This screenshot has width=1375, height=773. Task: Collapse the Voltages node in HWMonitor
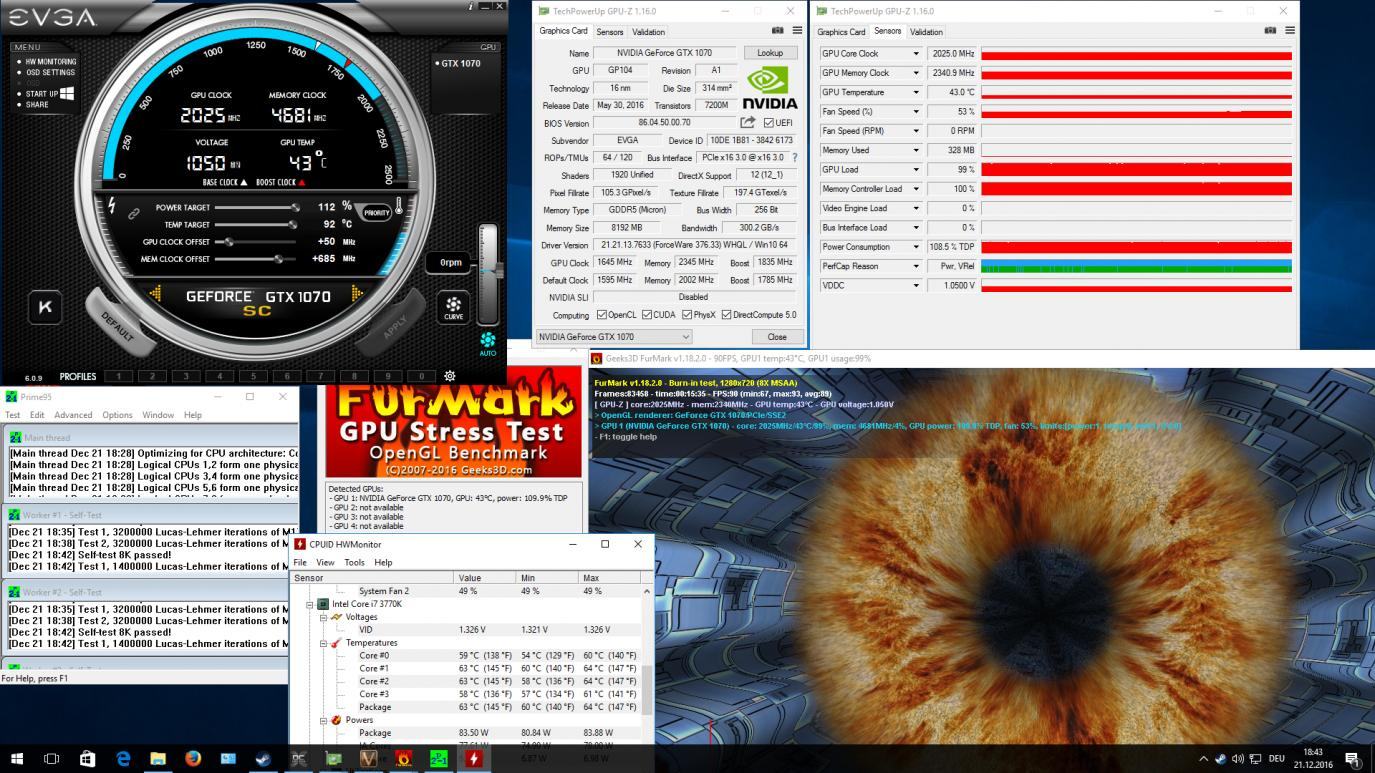(323, 617)
